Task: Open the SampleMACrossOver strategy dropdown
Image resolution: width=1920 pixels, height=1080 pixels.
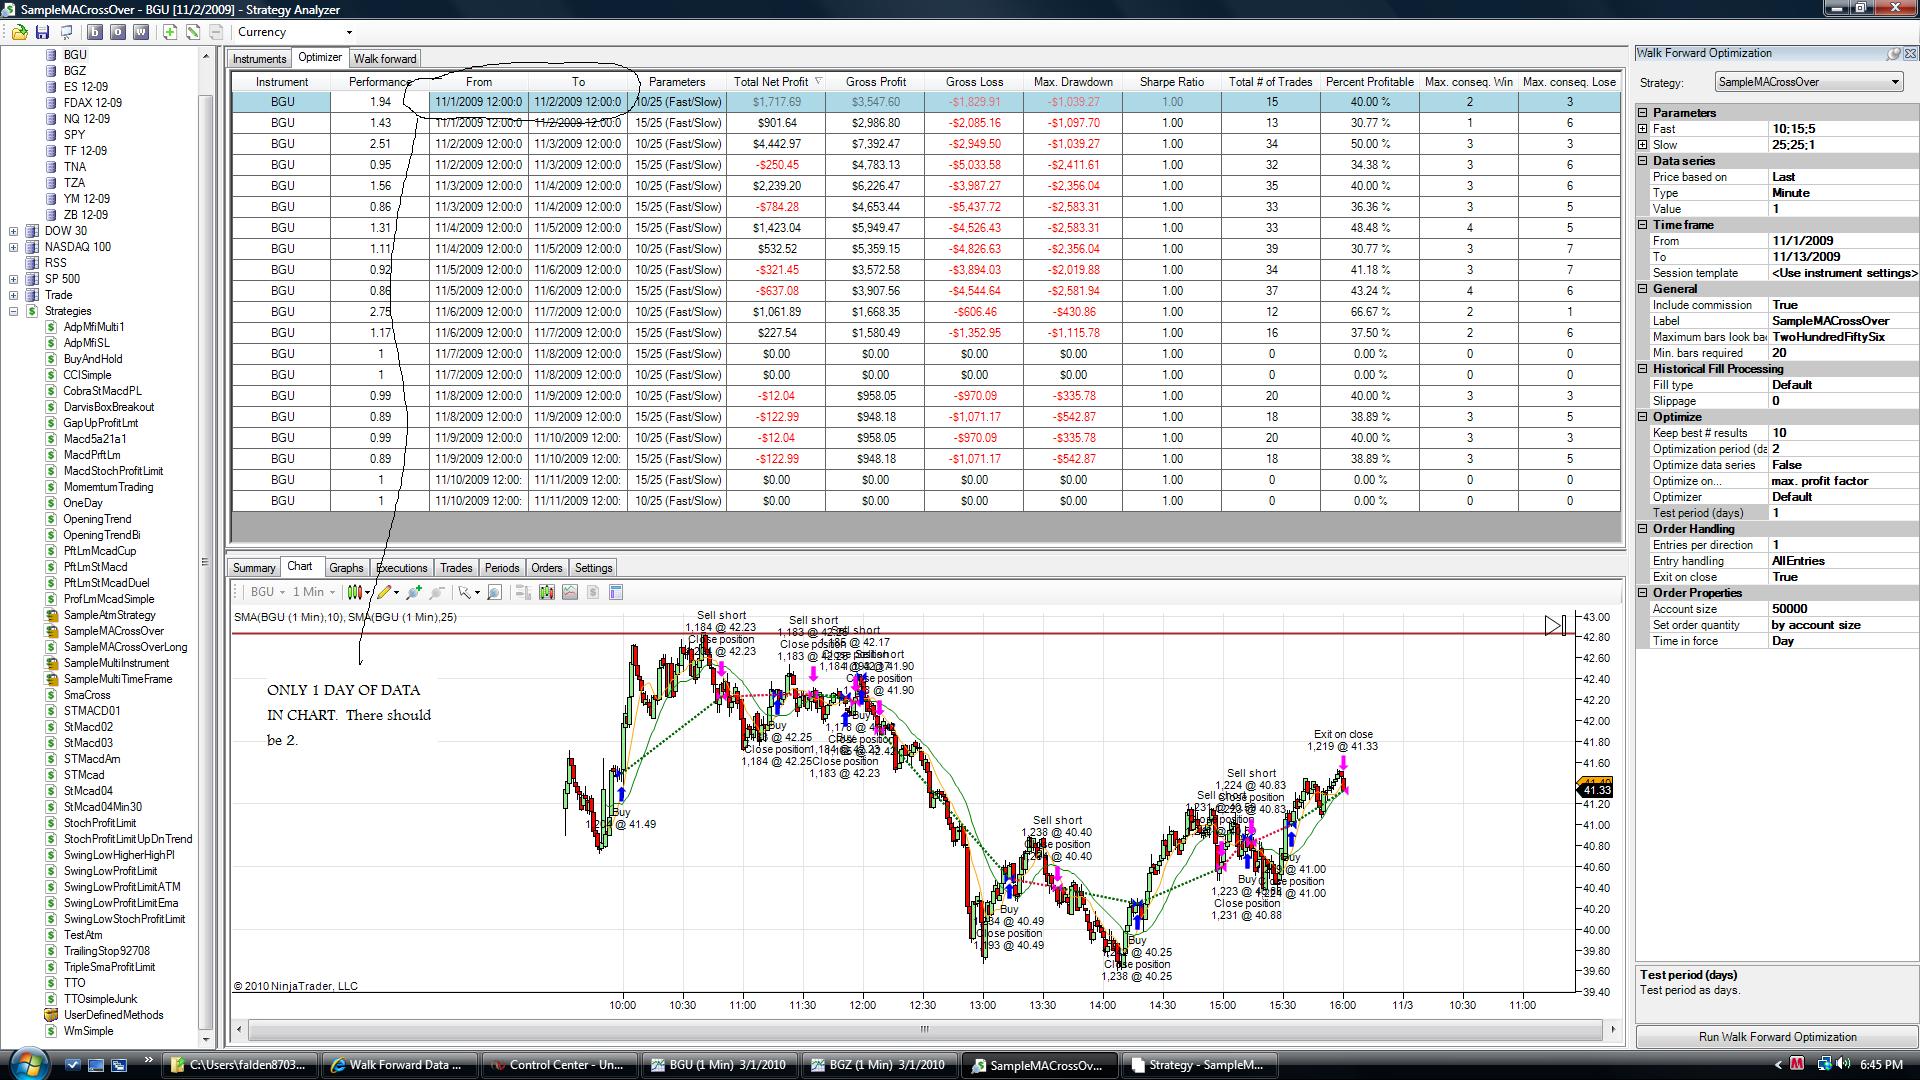Action: 1808,82
